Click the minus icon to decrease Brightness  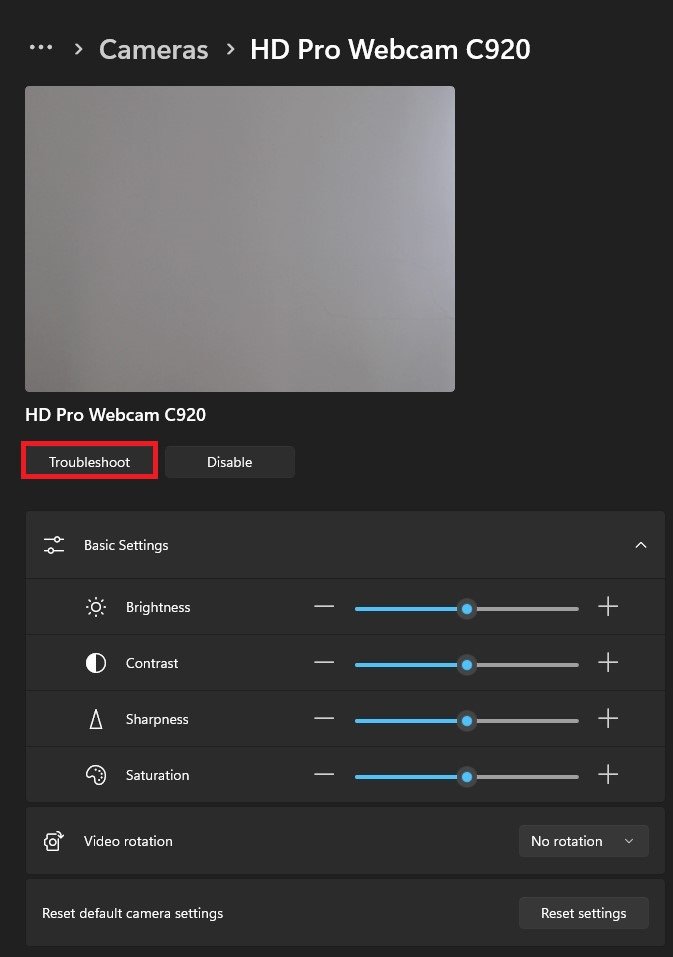[x=324, y=607]
